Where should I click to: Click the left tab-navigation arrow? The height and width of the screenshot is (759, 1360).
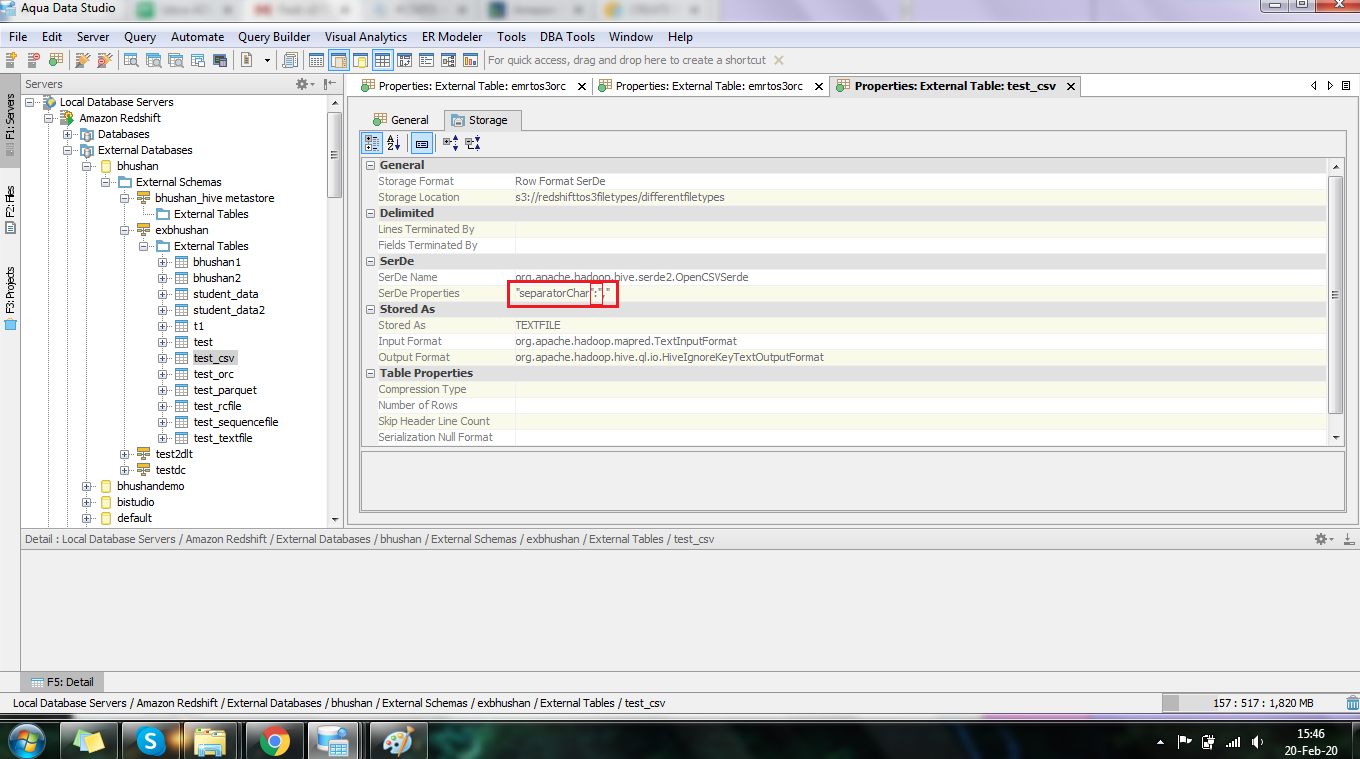(x=1314, y=86)
